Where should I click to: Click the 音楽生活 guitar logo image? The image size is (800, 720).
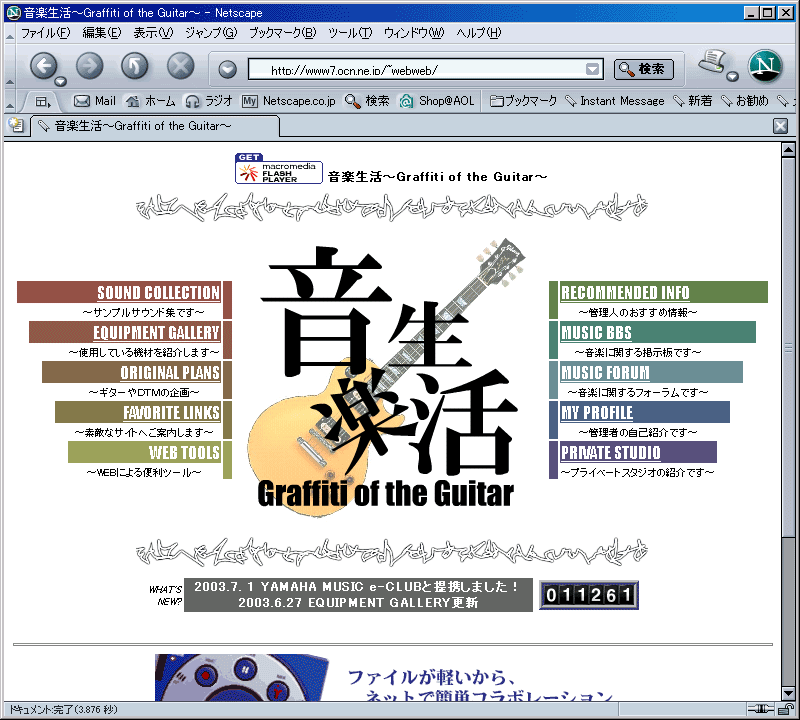pos(385,378)
